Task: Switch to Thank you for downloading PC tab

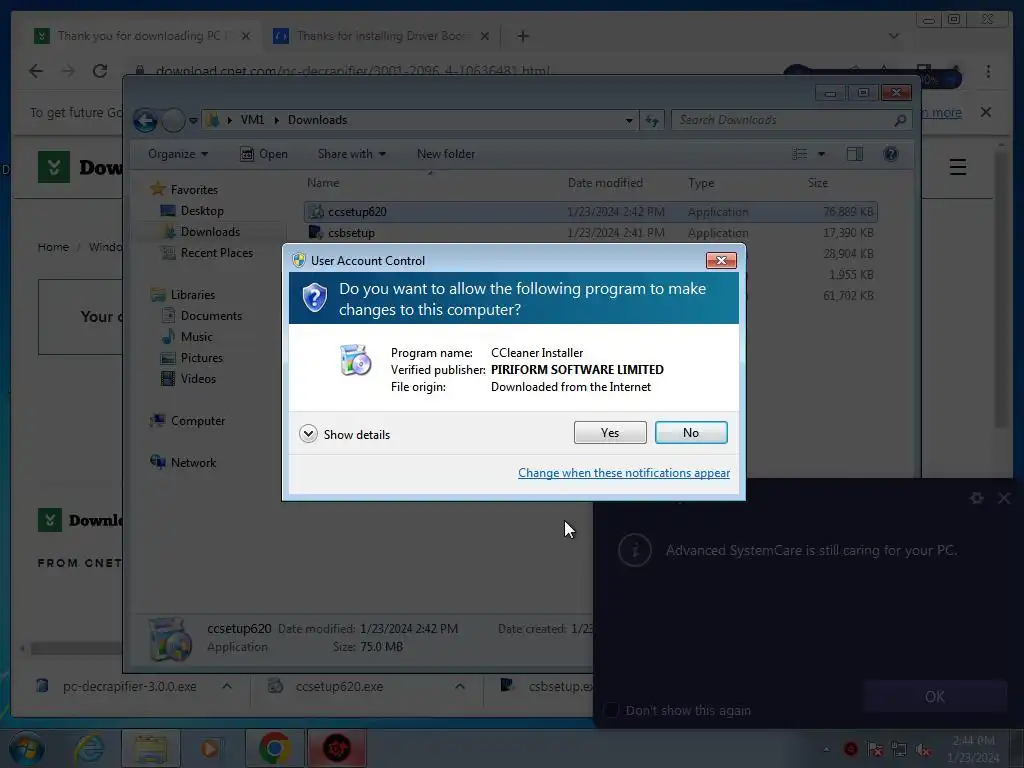Action: pos(142,36)
